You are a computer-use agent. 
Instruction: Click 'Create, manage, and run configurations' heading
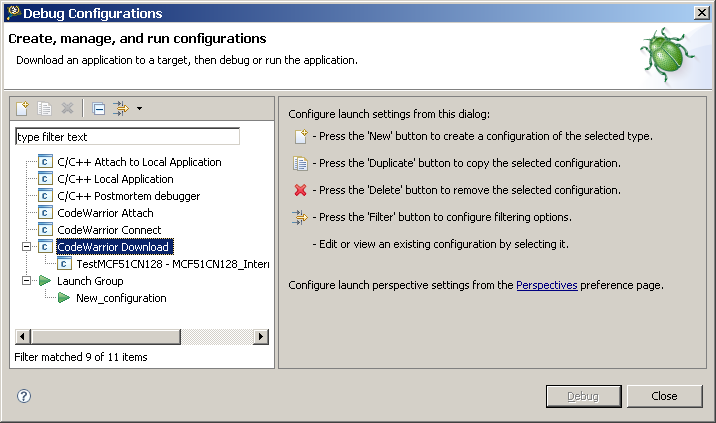[137, 38]
